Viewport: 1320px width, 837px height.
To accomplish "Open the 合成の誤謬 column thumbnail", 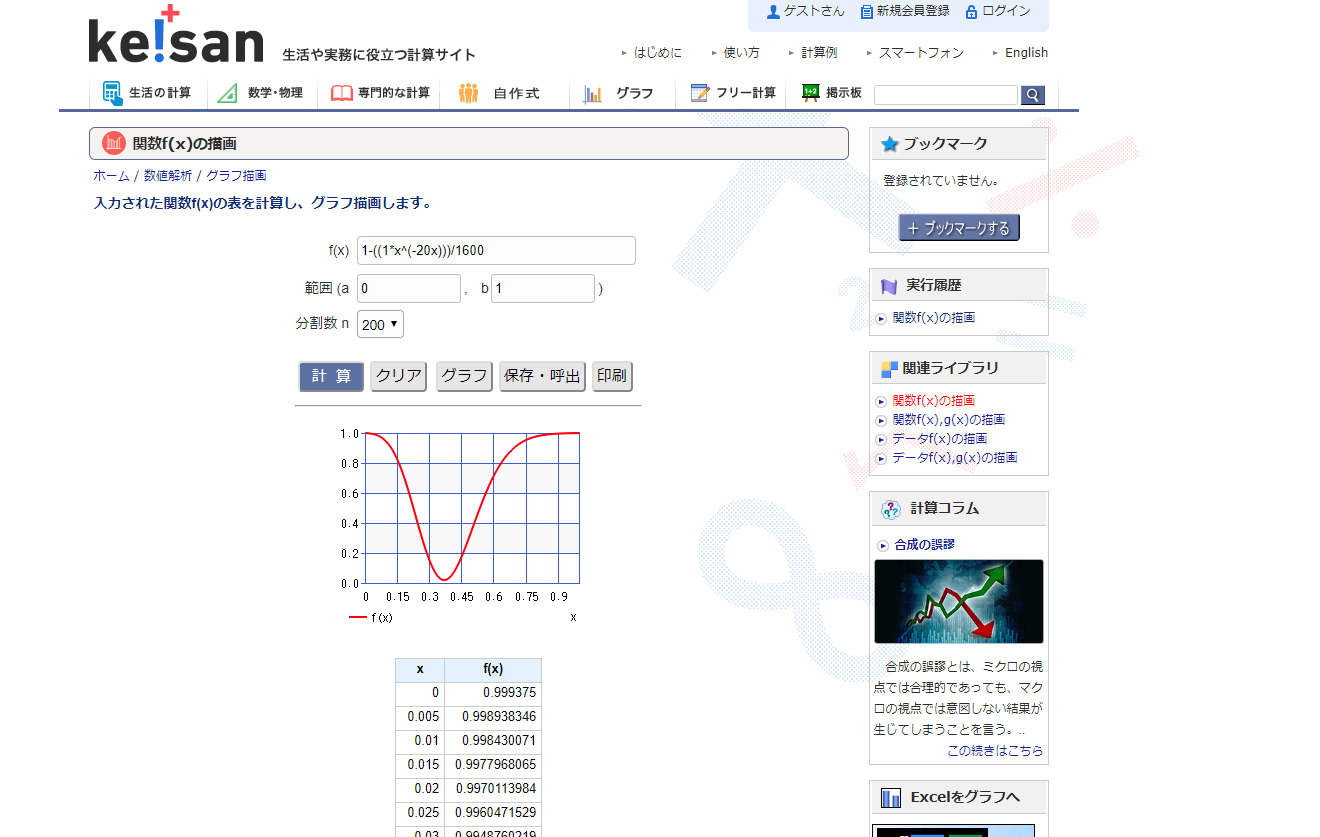I will click(x=958, y=601).
